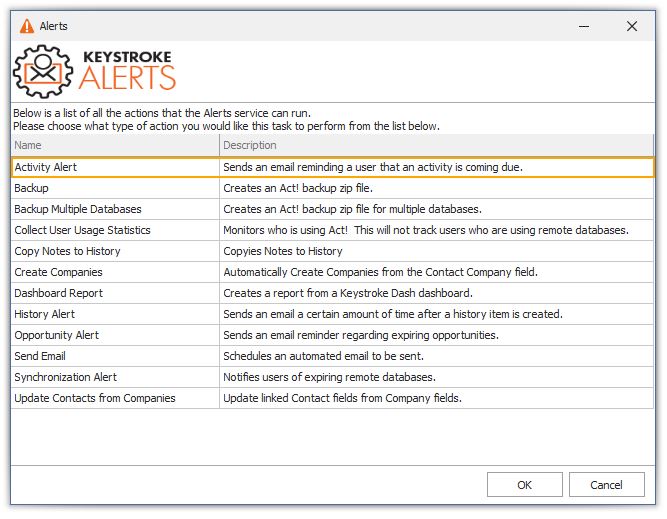Choose the Synchronization Alert row
The height and width of the screenshot is (519, 667).
pyautogui.click(x=332, y=377)
